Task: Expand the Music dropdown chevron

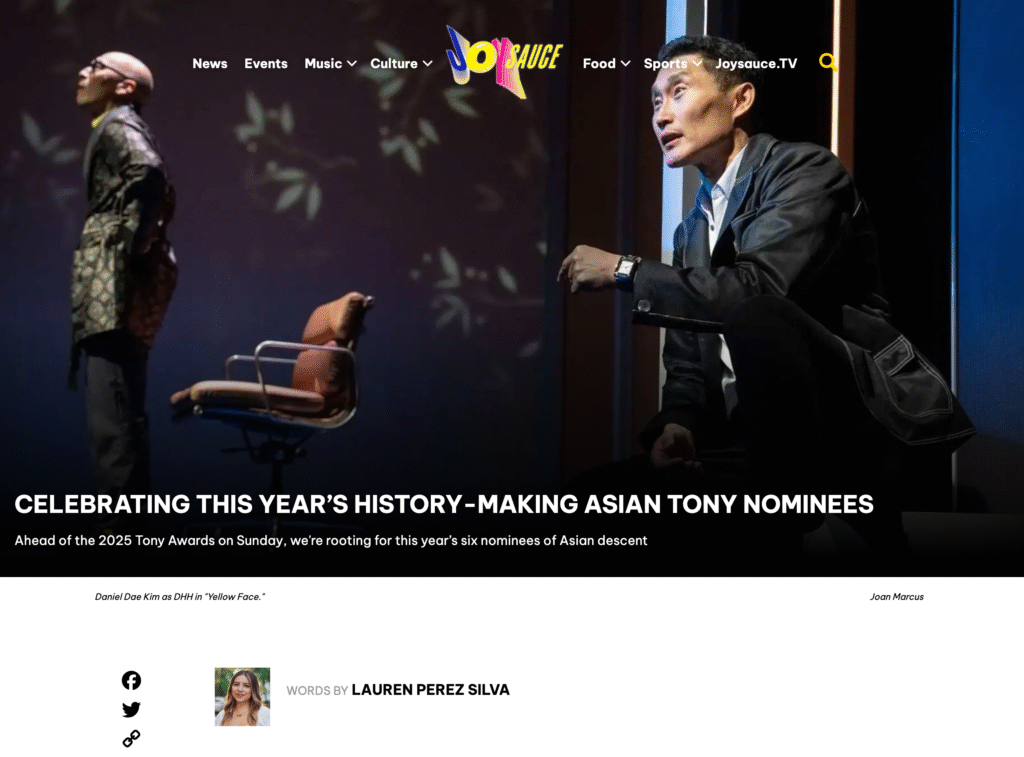Action: [x=352, y=63]
